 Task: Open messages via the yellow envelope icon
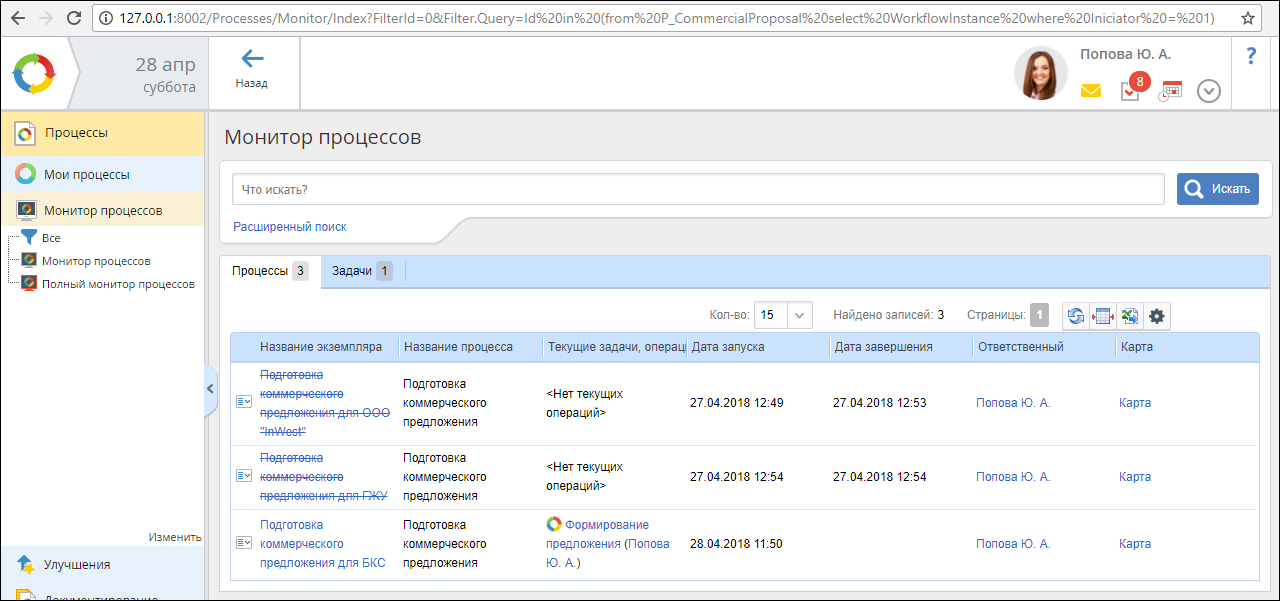[x=1091, y=91]
